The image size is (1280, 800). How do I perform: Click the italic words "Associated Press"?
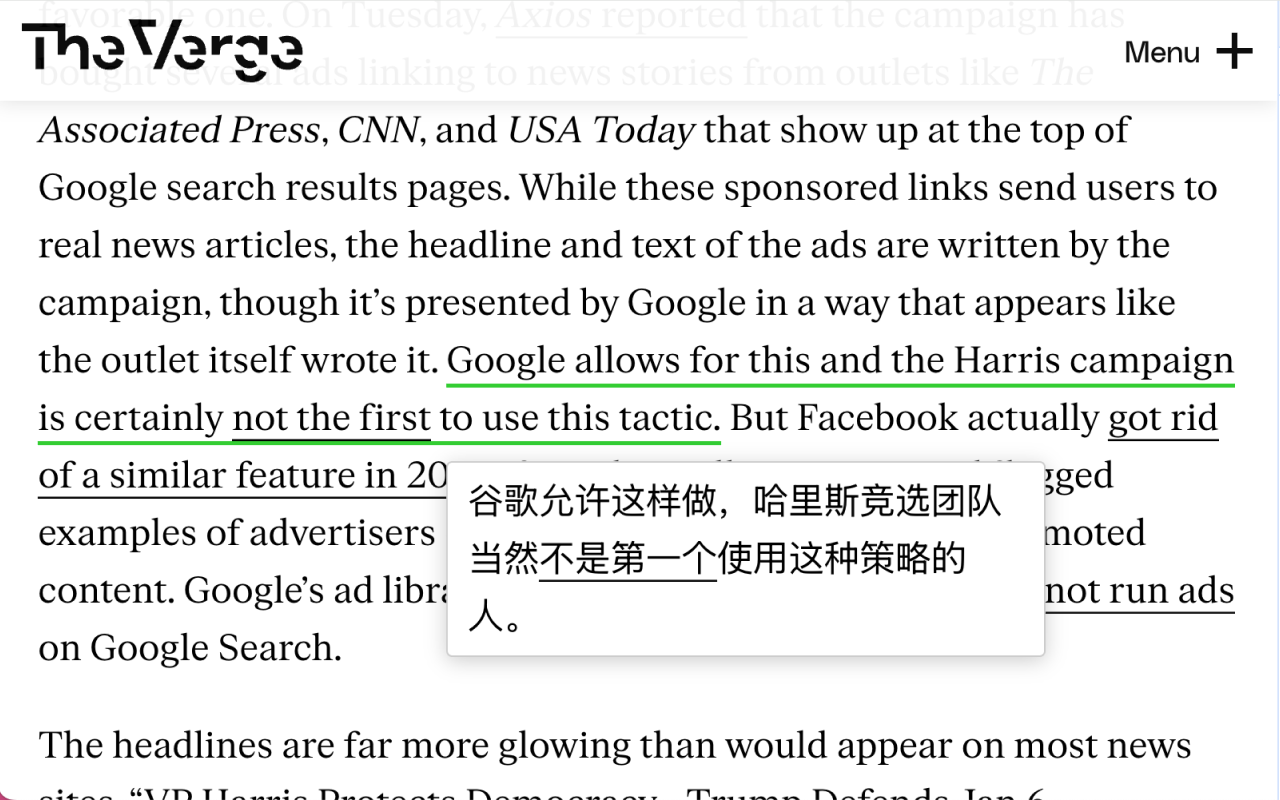point(179,130)
